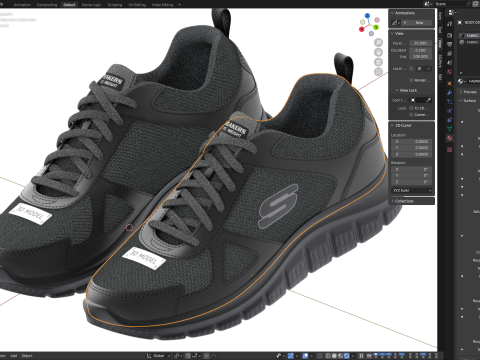Switch to the Compositing workspace tab
Viewport: 480px width, 360px height.
point(47,5)
